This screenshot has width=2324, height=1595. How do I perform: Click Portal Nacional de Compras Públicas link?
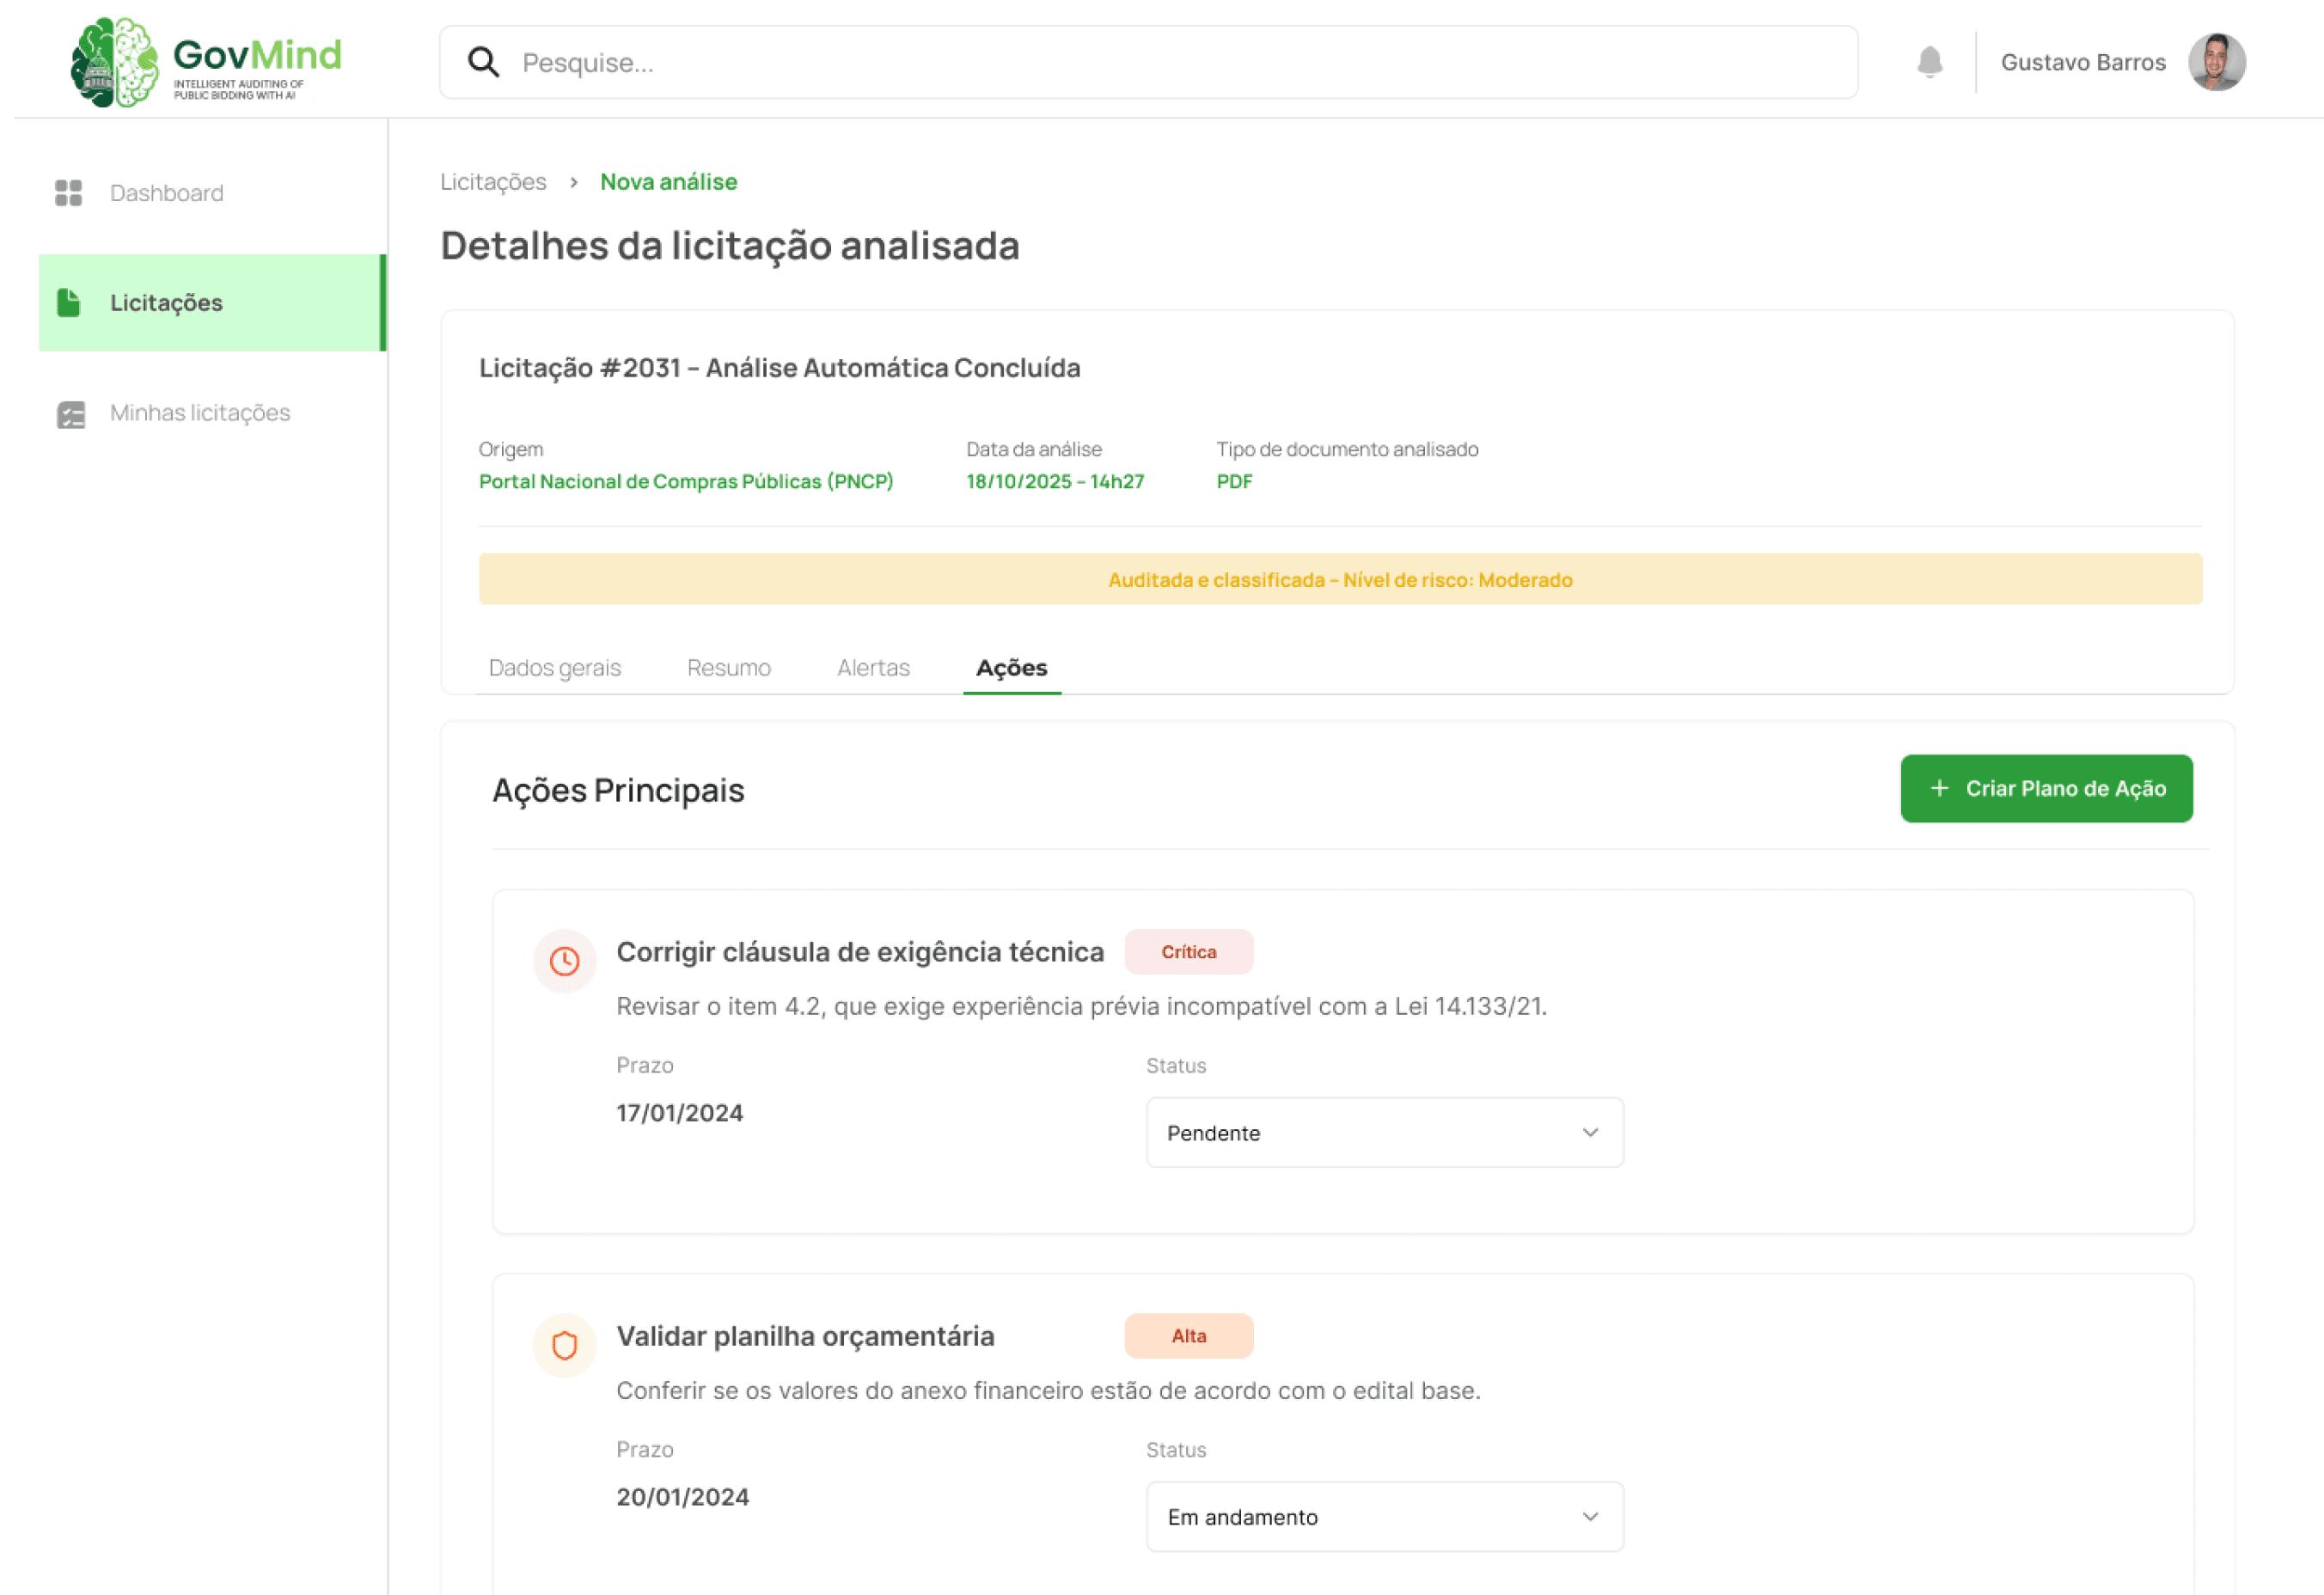686,482
